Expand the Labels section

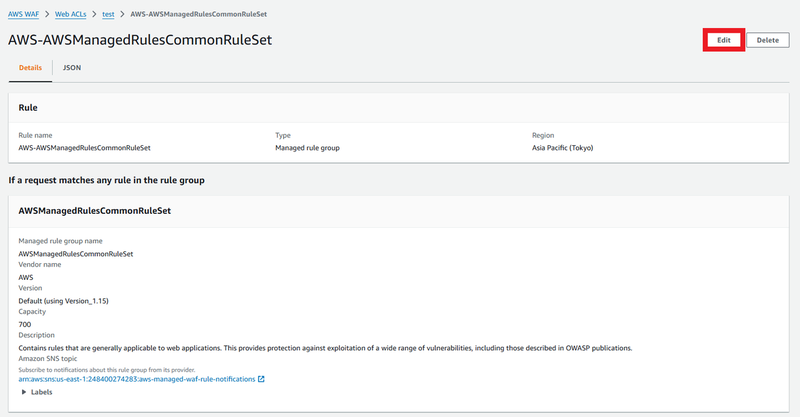37,392
